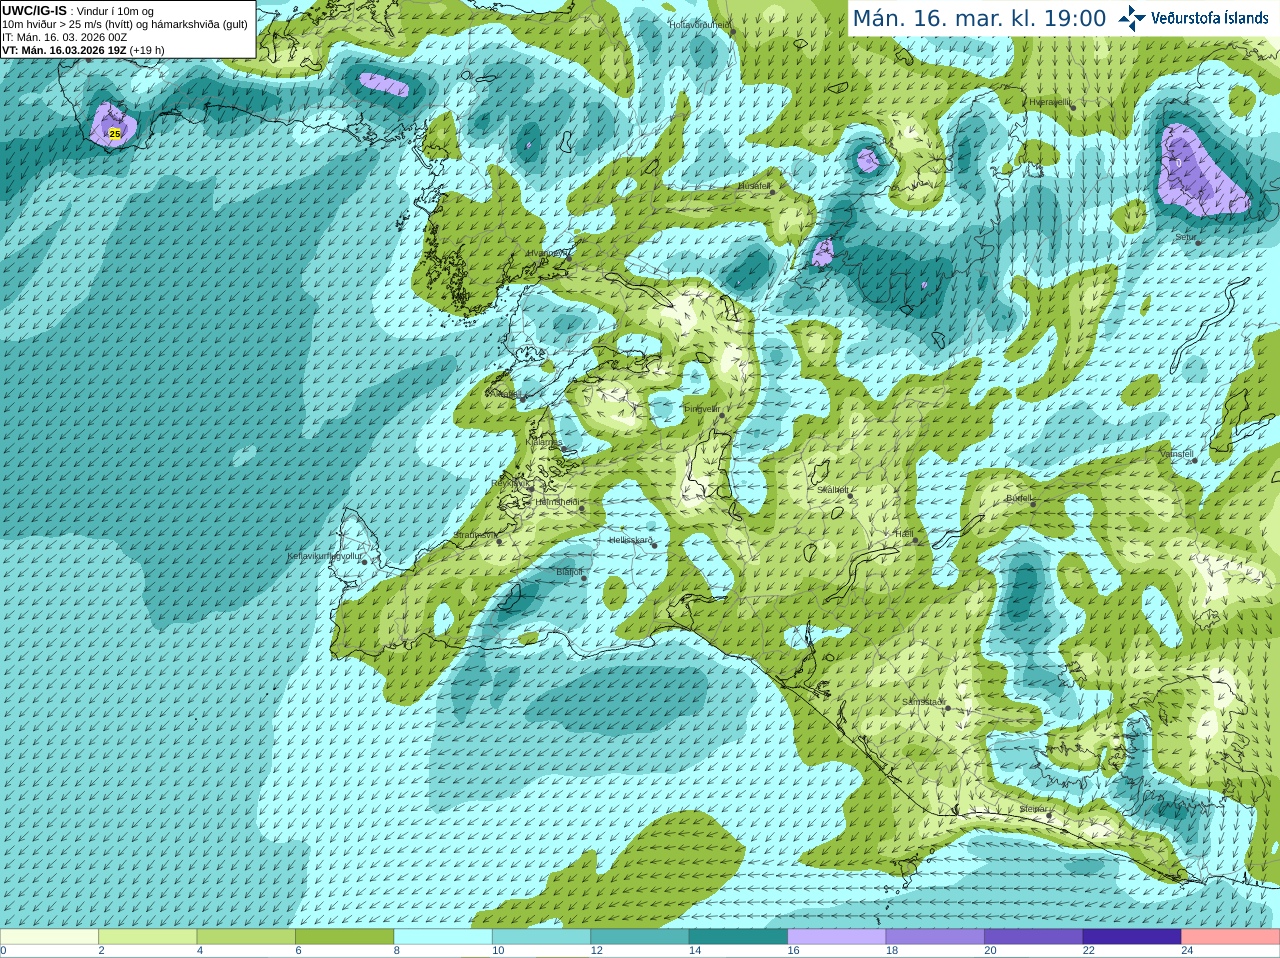Viewport: 1280px width, 958px height.
Task: Click the 'UWC/IG-IS' model label
Action: (x=34, y=10)
